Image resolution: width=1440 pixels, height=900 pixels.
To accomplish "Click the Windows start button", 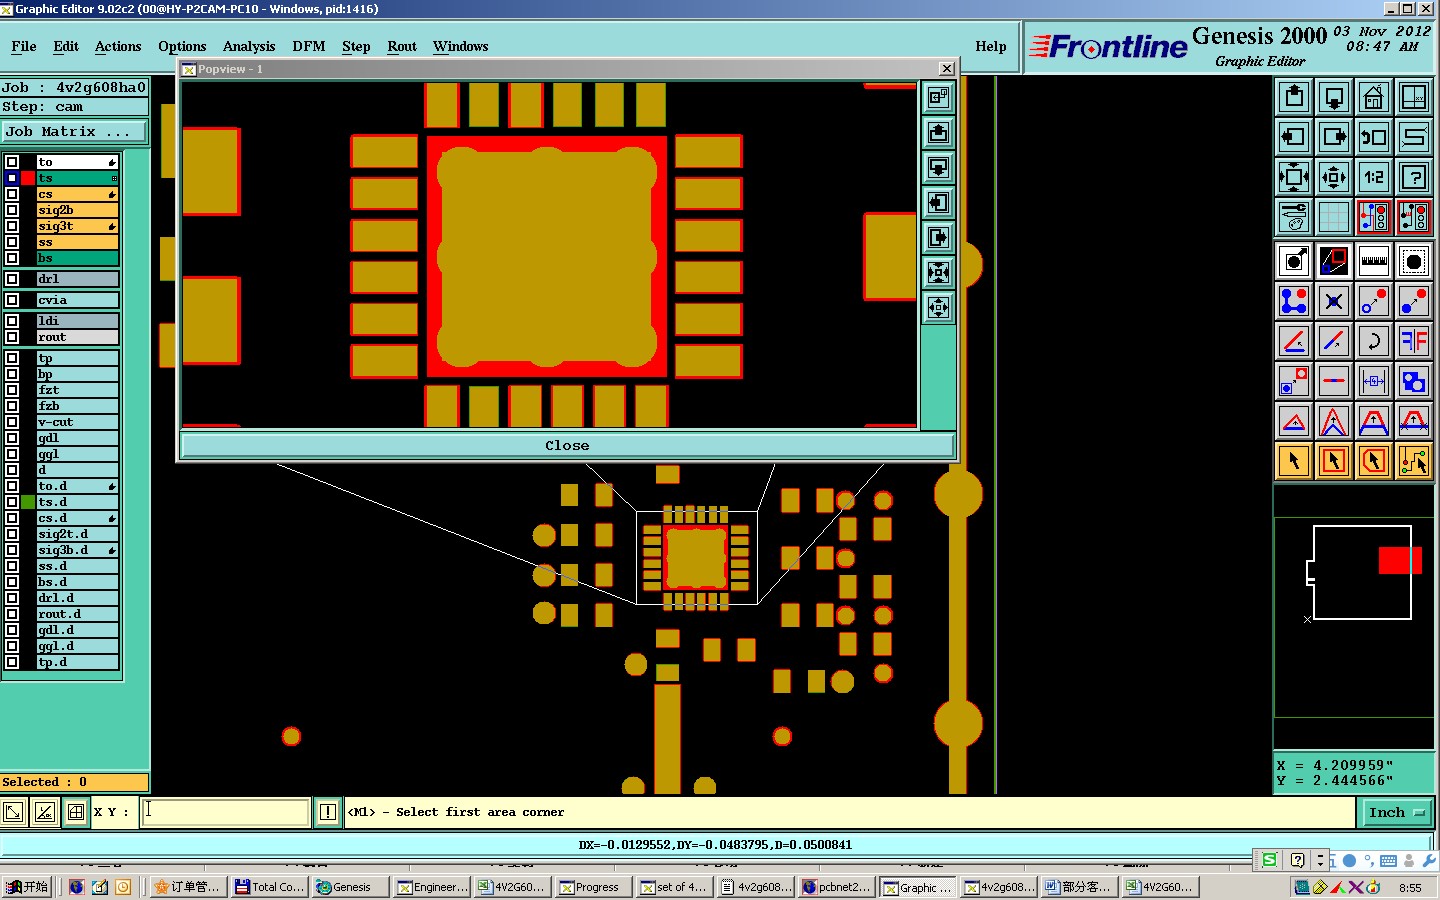I will click(x=27, y=887).
